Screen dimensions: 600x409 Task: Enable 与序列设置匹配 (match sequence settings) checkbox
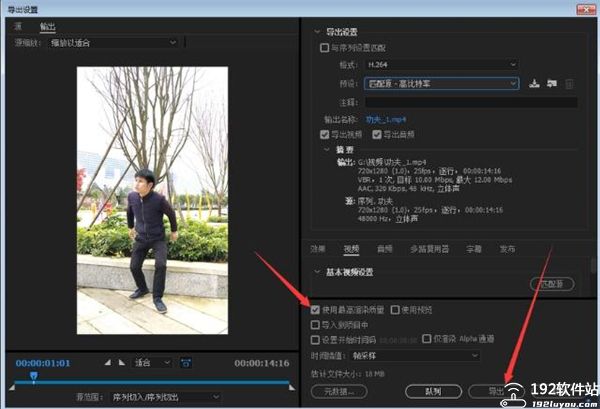323,47
